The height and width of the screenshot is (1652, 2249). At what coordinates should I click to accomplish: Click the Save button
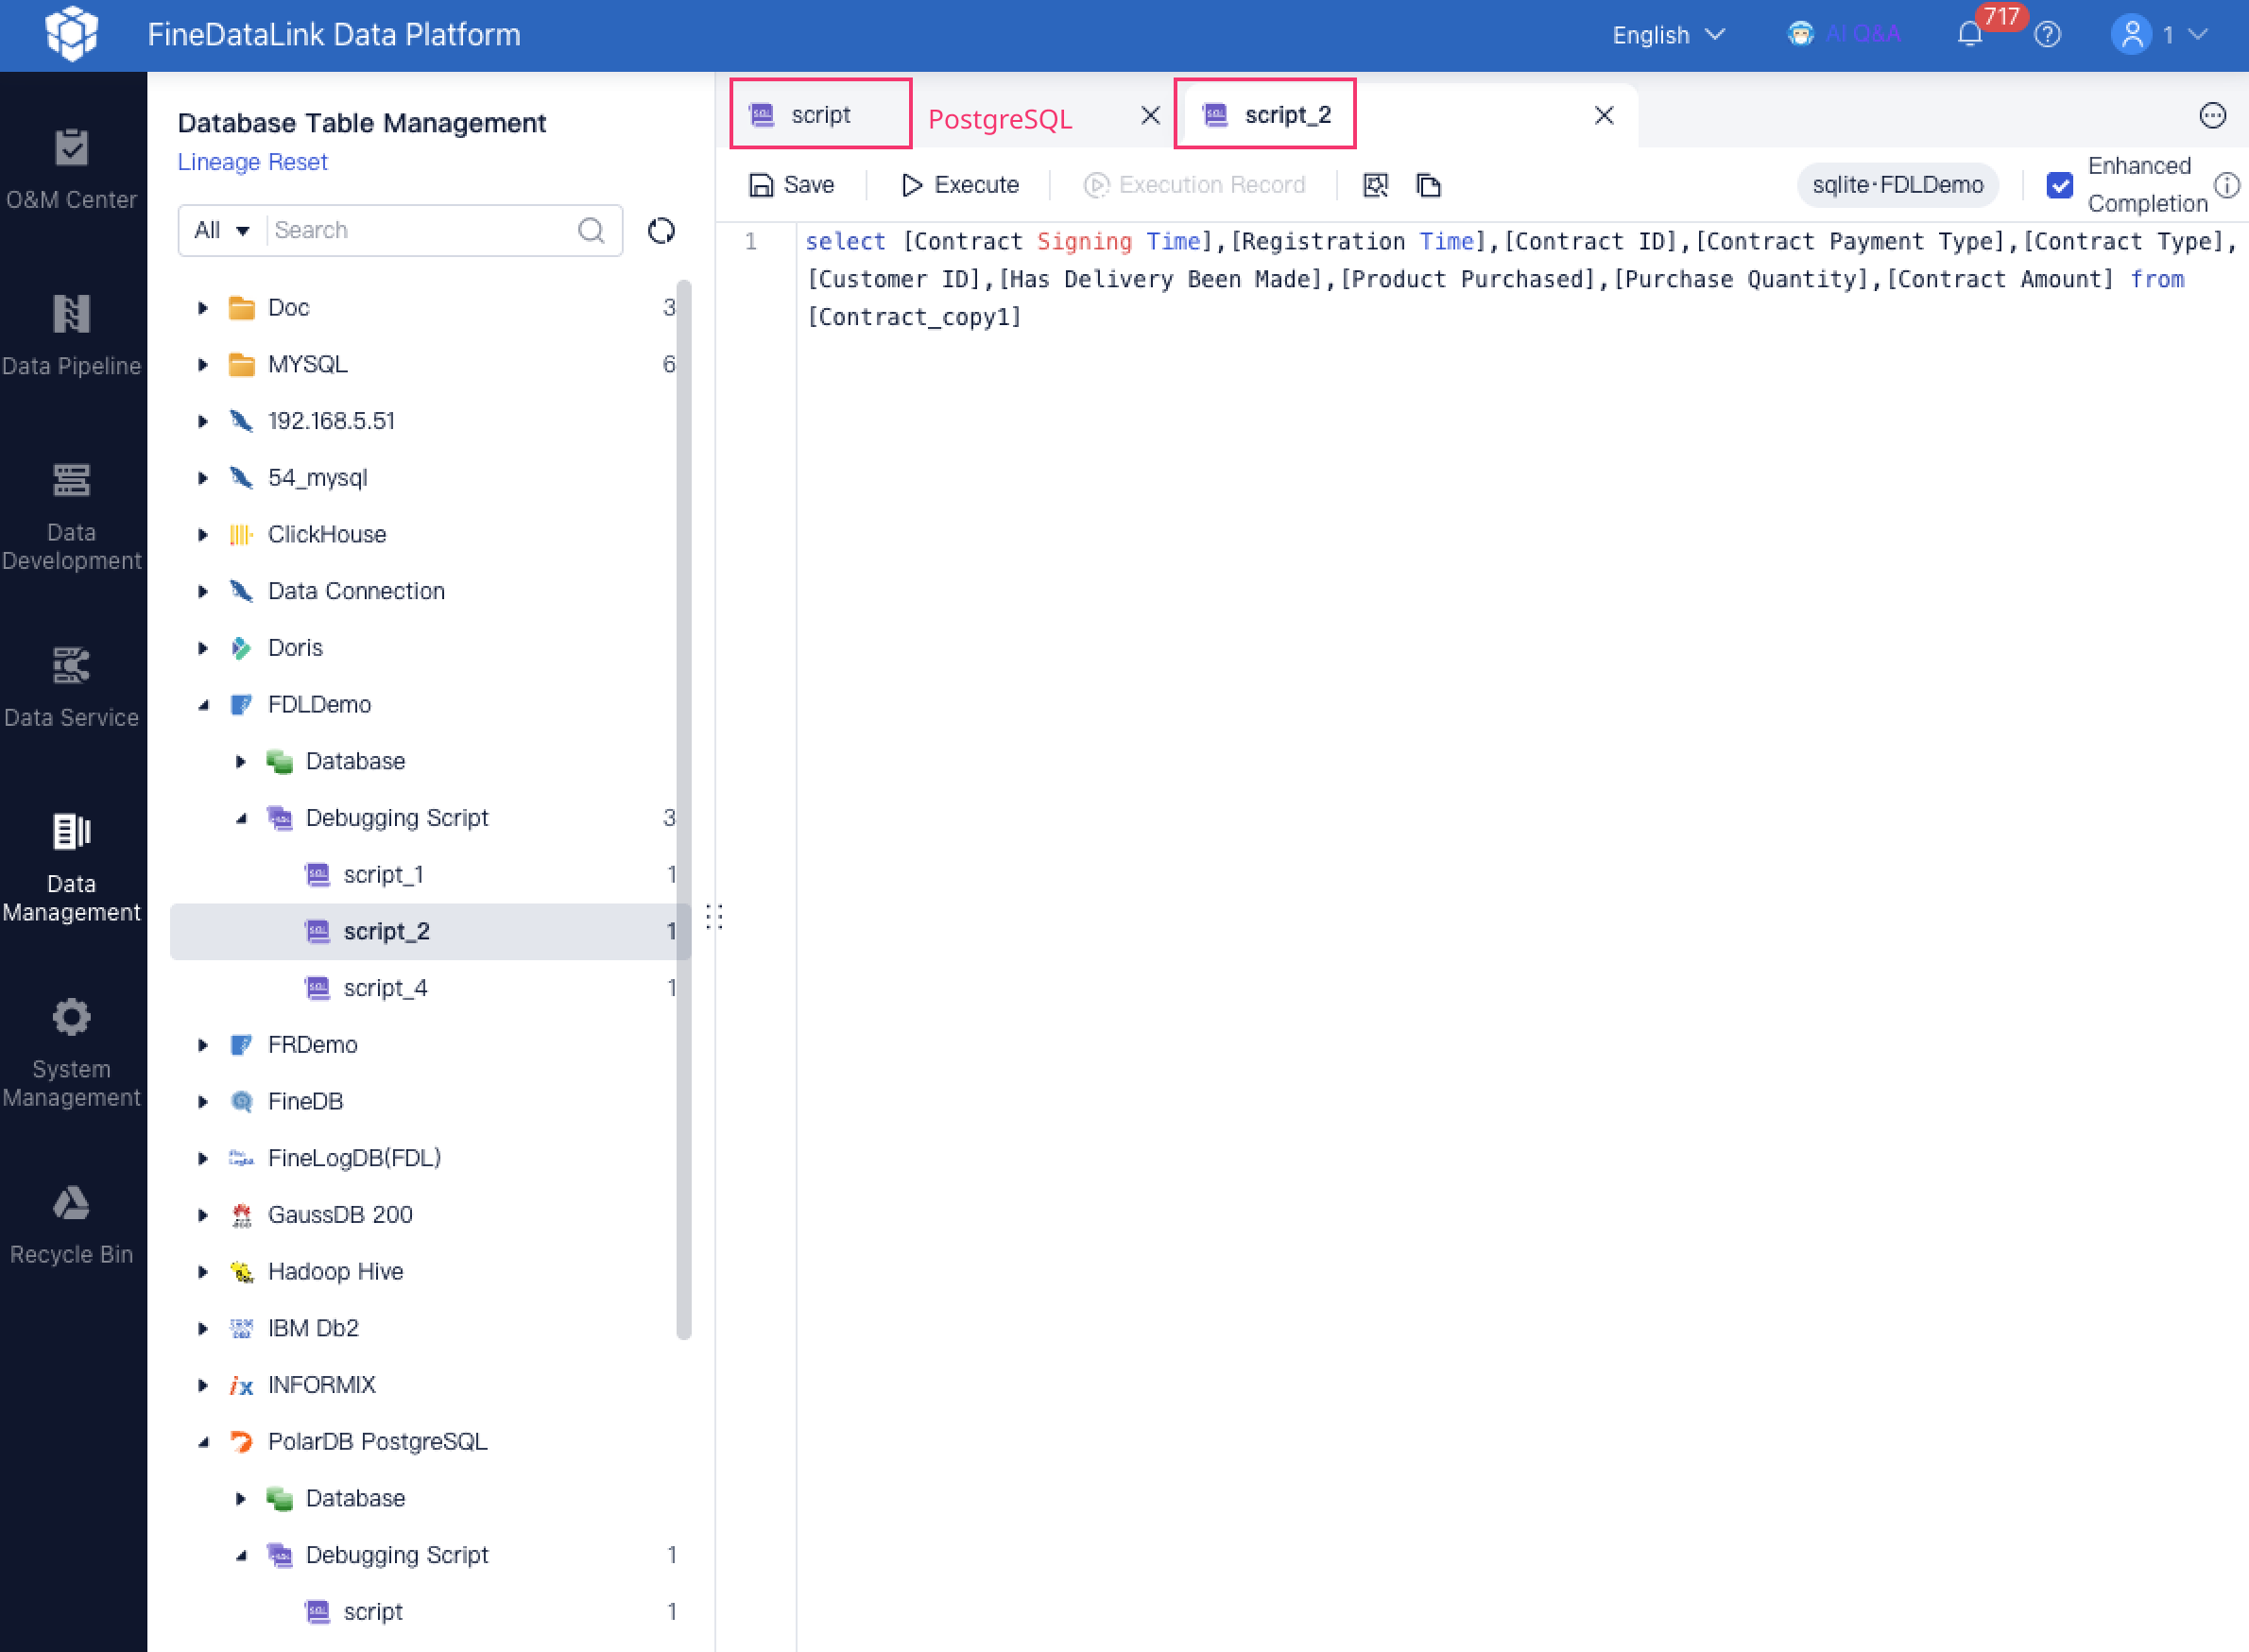pyautogui.click(x=791, y=185)
